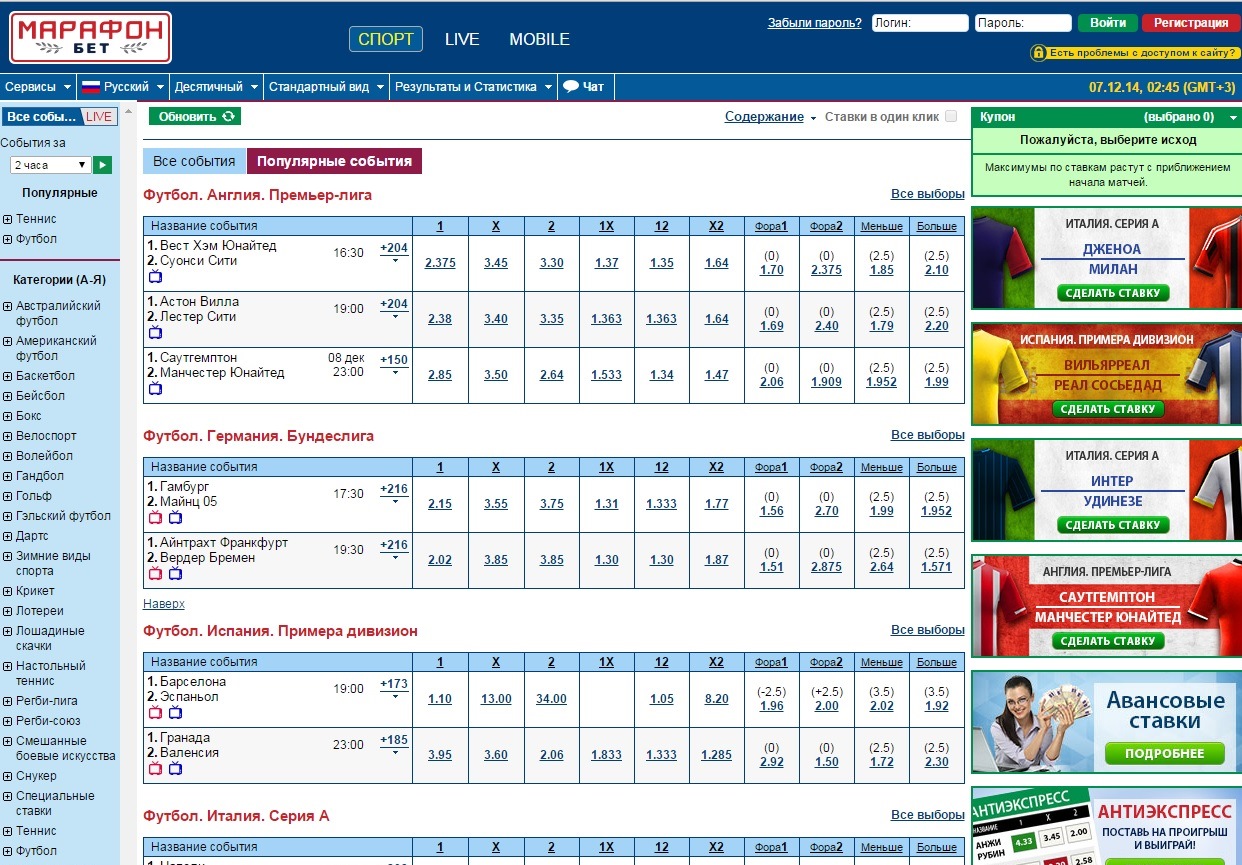Viewport: 1242px width, 865px height.
Task: Click the chat speech bubble icon
Action: 571,87
